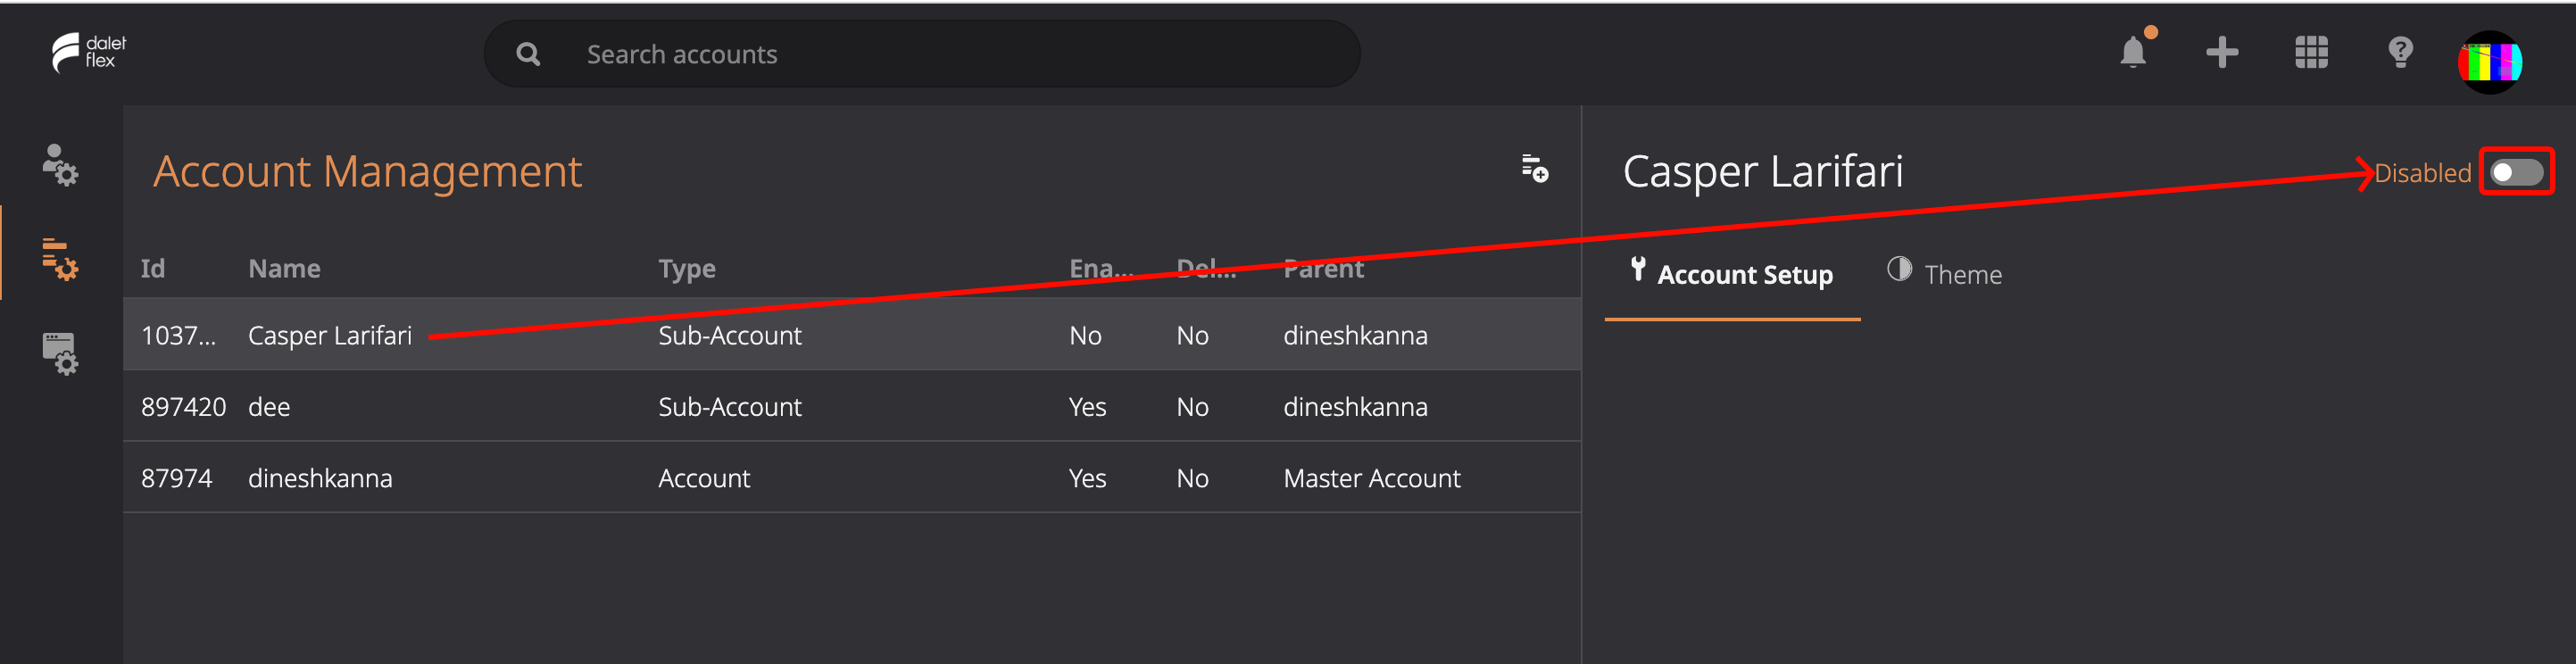Click the add account list icon

pyautogui.click(x=1534, y=168)
